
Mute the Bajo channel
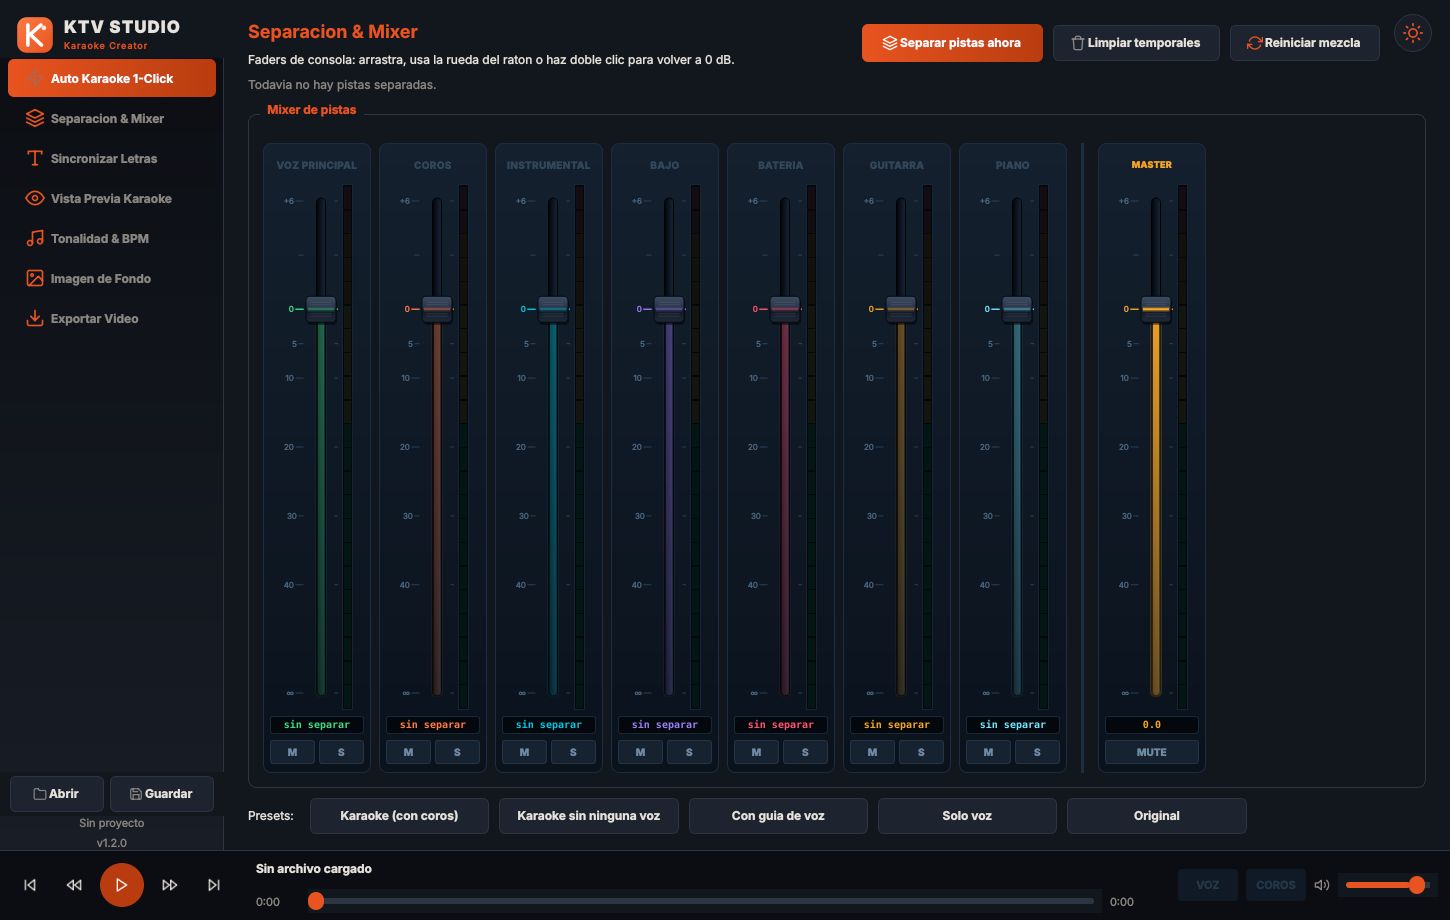click(x=640, y=752)
